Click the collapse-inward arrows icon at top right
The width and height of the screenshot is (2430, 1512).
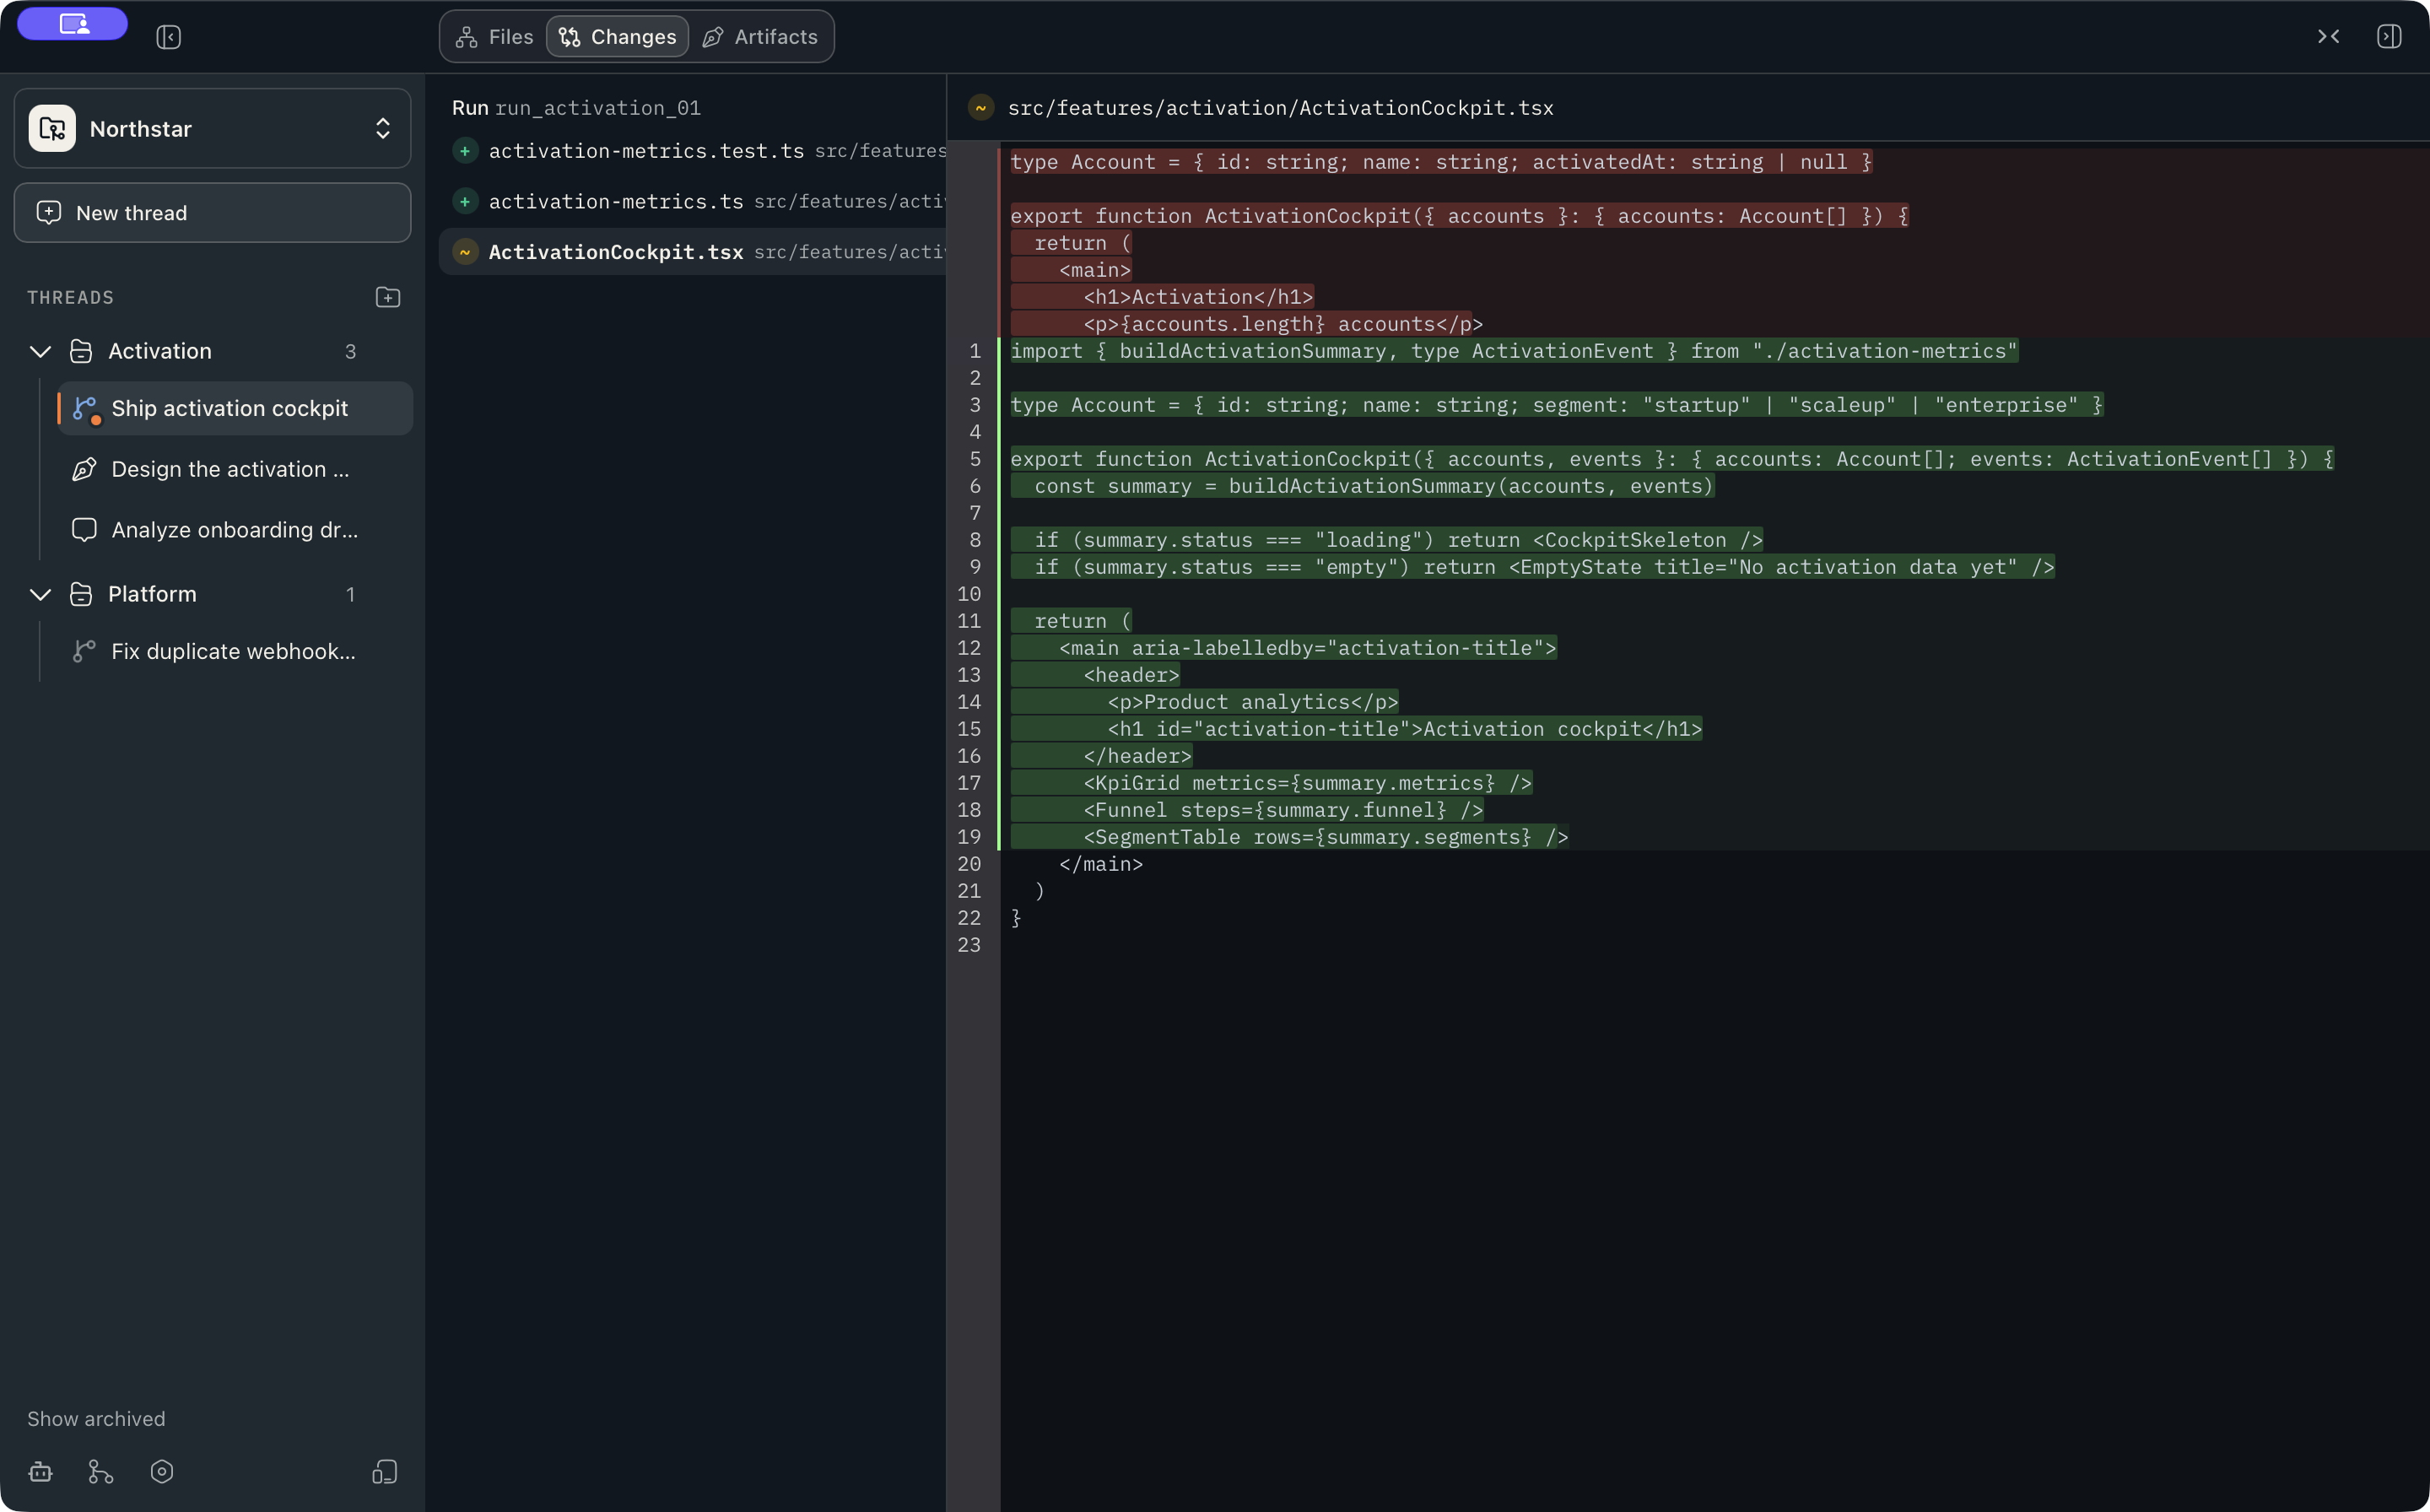coord(2328,37)
